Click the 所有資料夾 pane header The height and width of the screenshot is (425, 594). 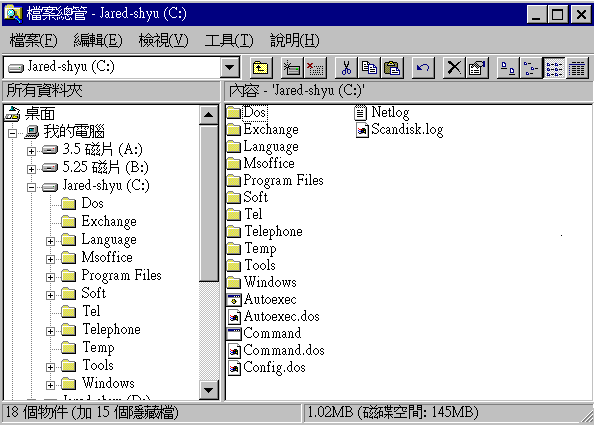click(x=111, y=91)
